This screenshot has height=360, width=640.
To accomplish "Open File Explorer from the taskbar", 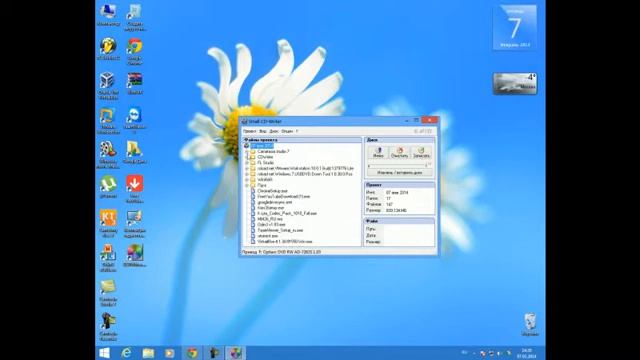I will coord(148,353).
